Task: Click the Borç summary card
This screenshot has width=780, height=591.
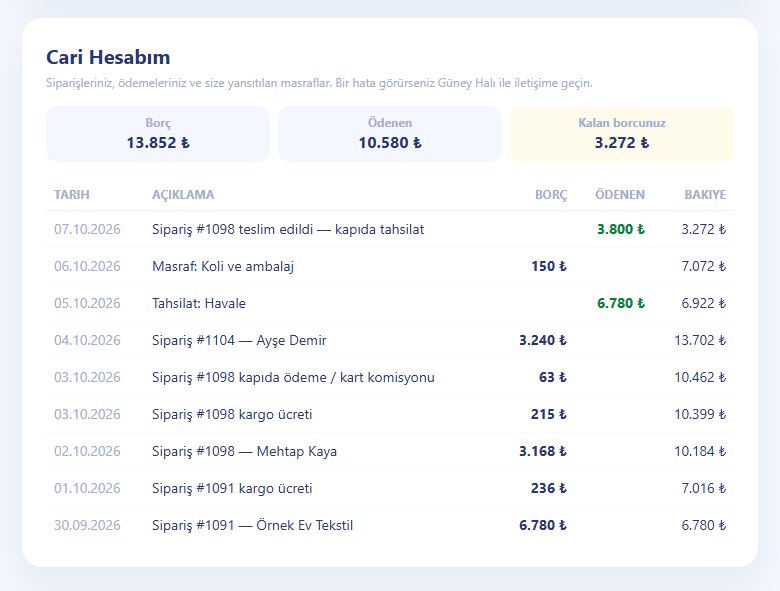Action: coord(158,134)
